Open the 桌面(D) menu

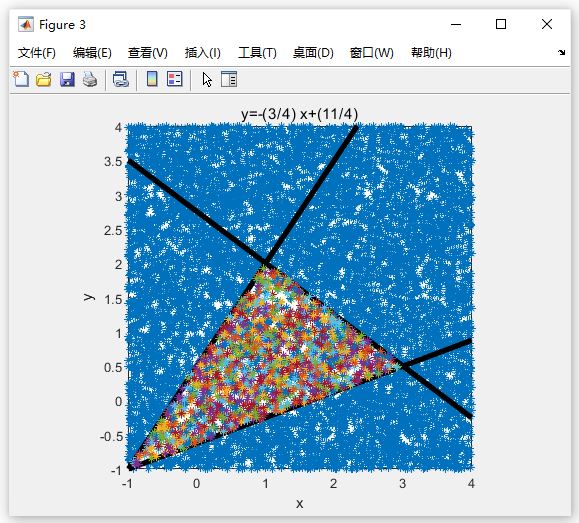[313, 53]
